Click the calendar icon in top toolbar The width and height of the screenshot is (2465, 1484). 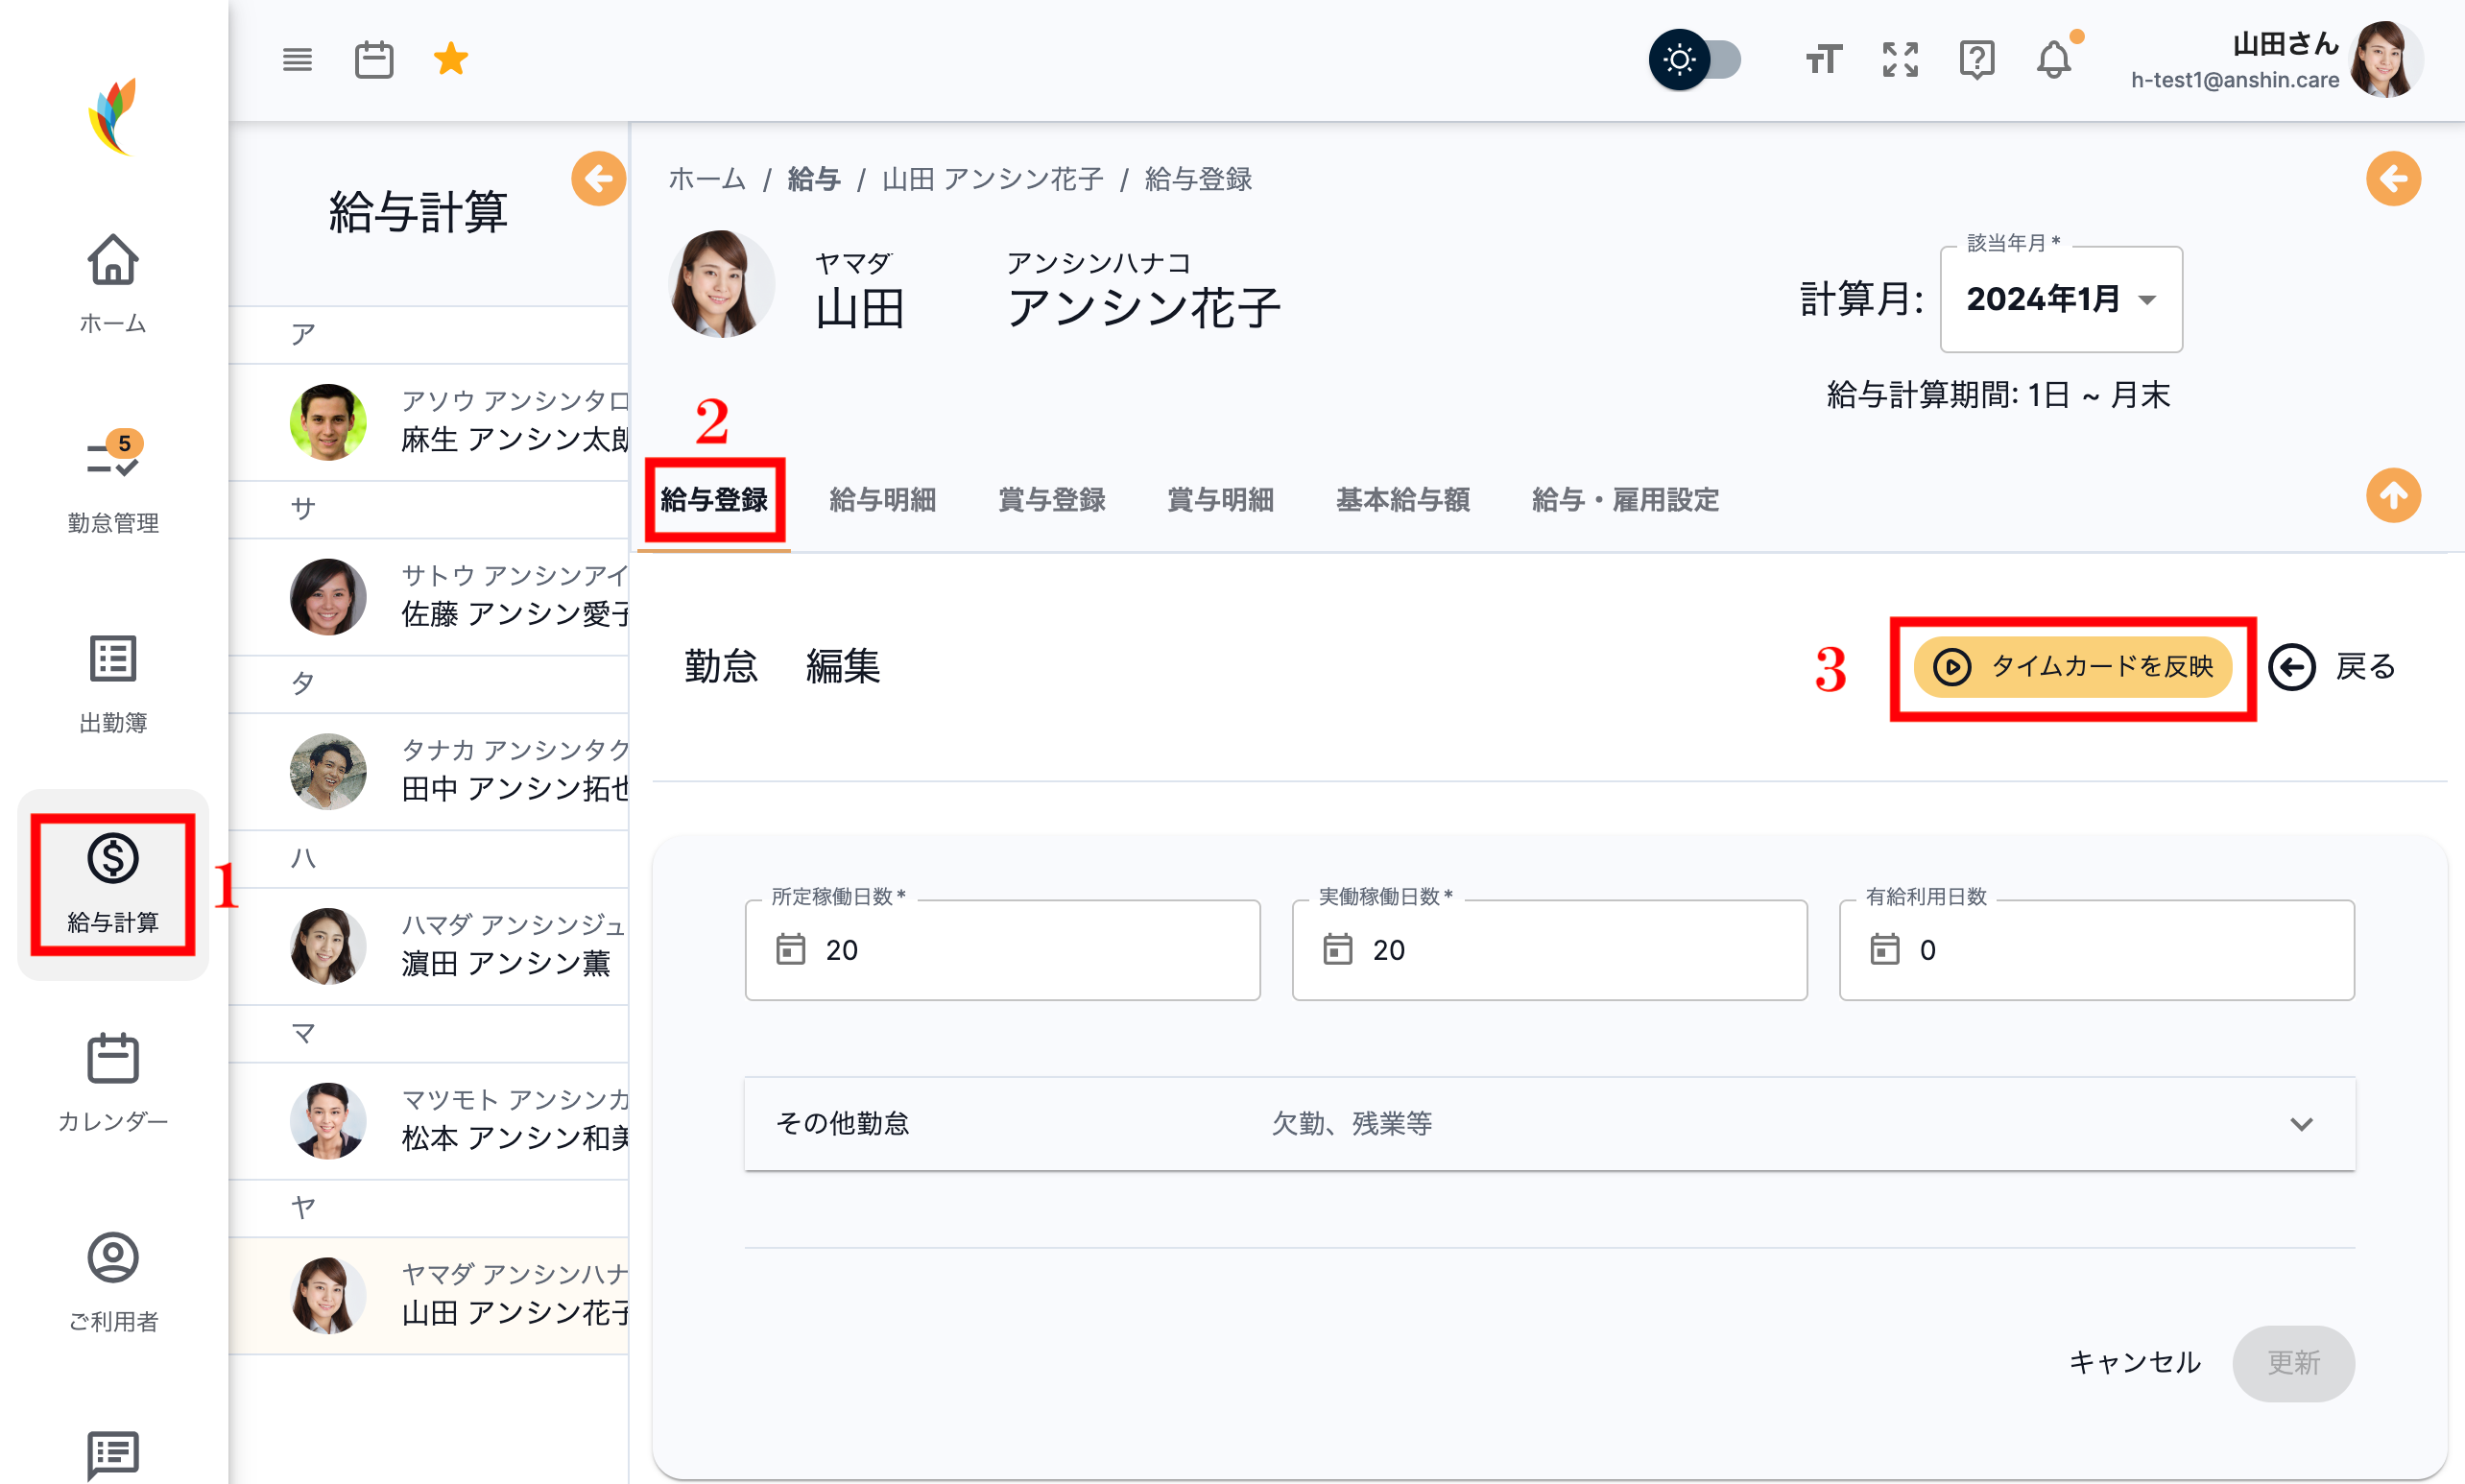374,60
